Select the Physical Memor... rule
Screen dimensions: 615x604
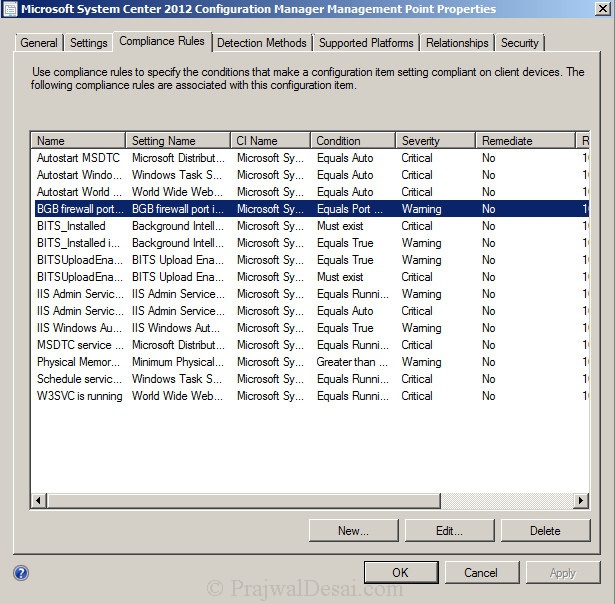(x=310, y=362)
